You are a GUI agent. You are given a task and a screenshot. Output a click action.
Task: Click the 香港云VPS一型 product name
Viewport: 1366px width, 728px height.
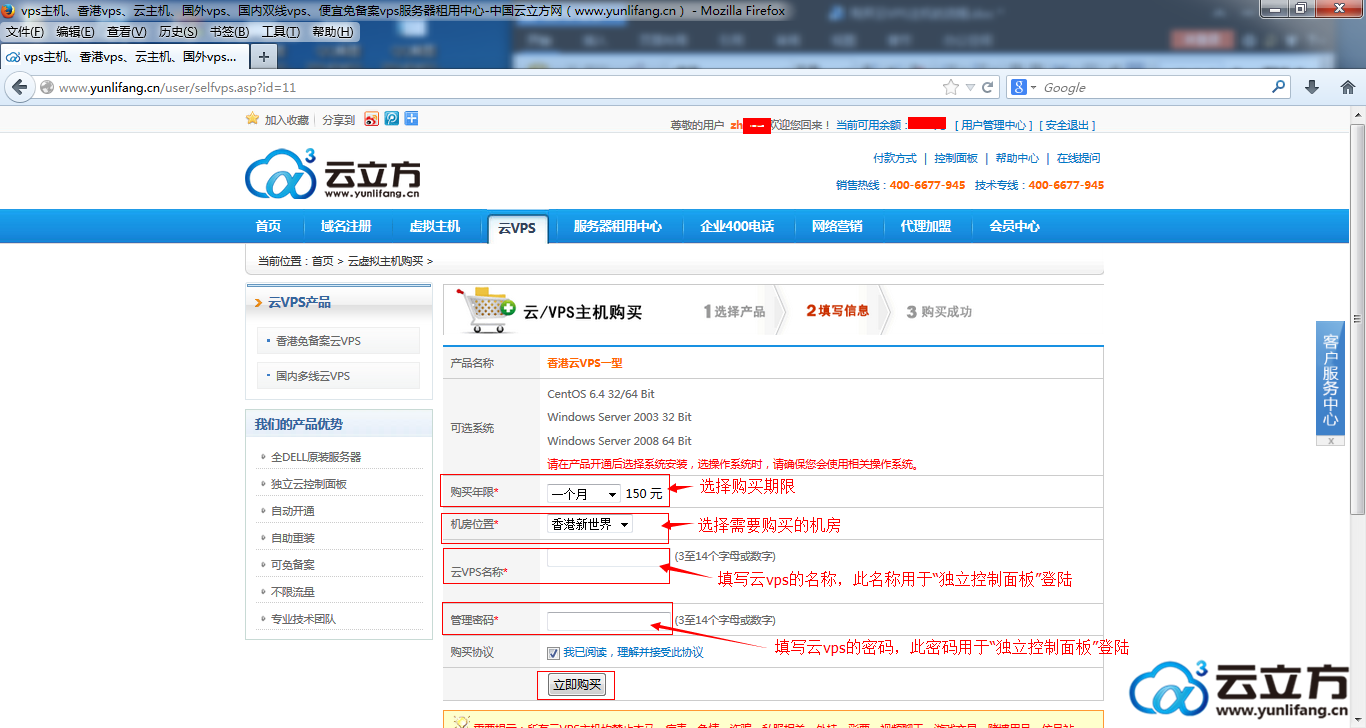[585, 363]
